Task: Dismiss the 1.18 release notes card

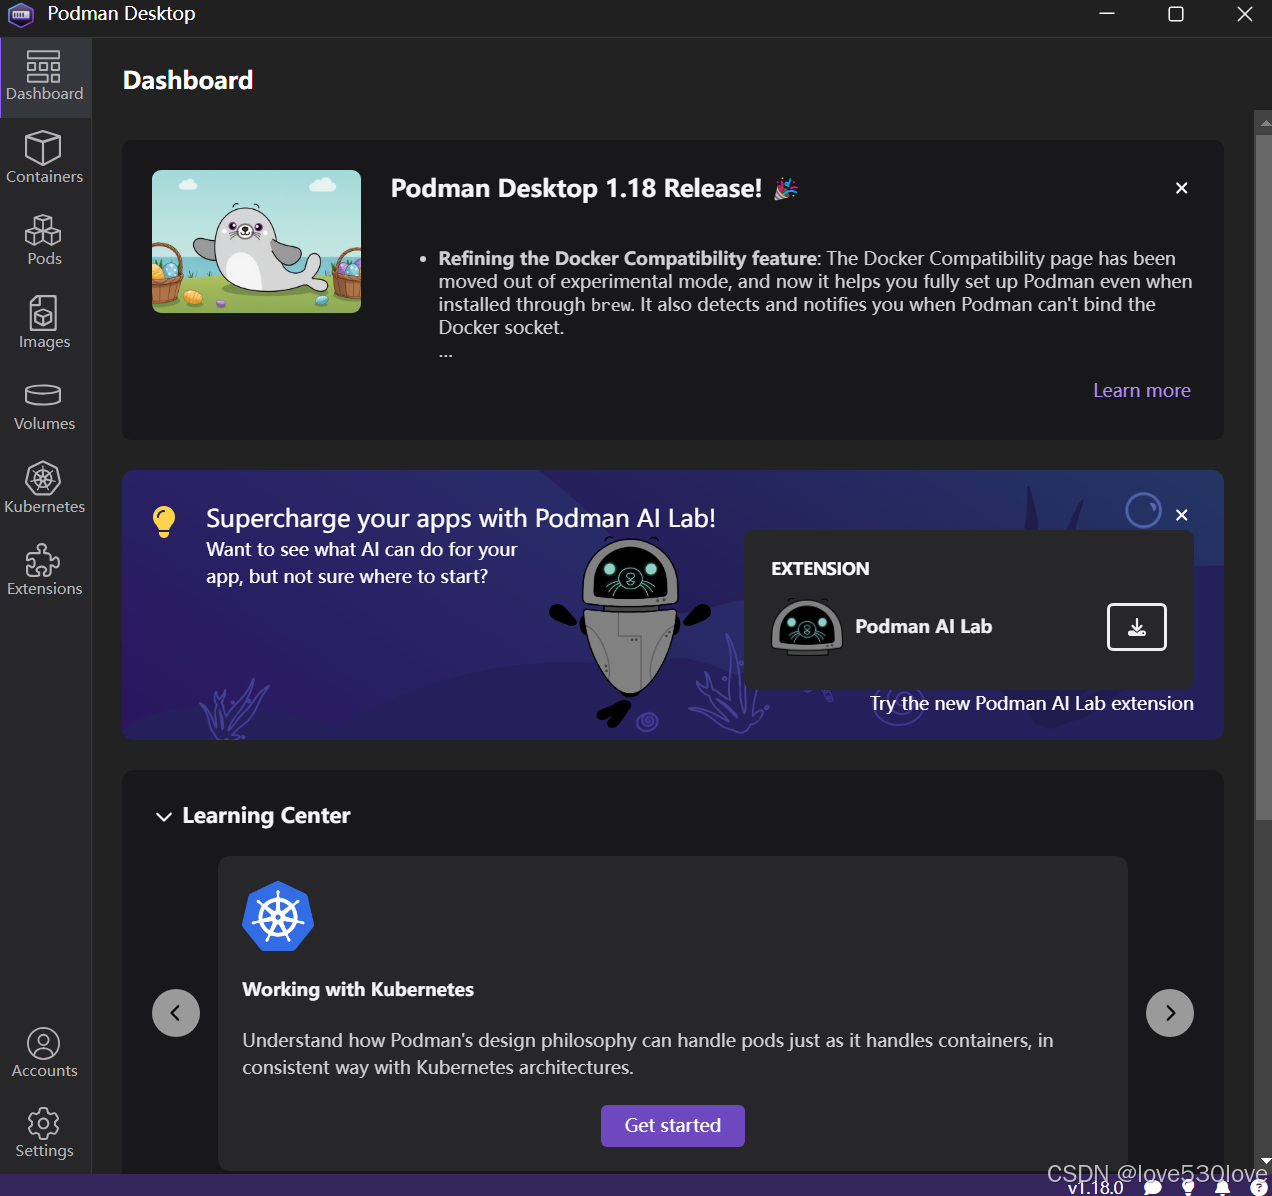Action: (x=1182, y=188)
